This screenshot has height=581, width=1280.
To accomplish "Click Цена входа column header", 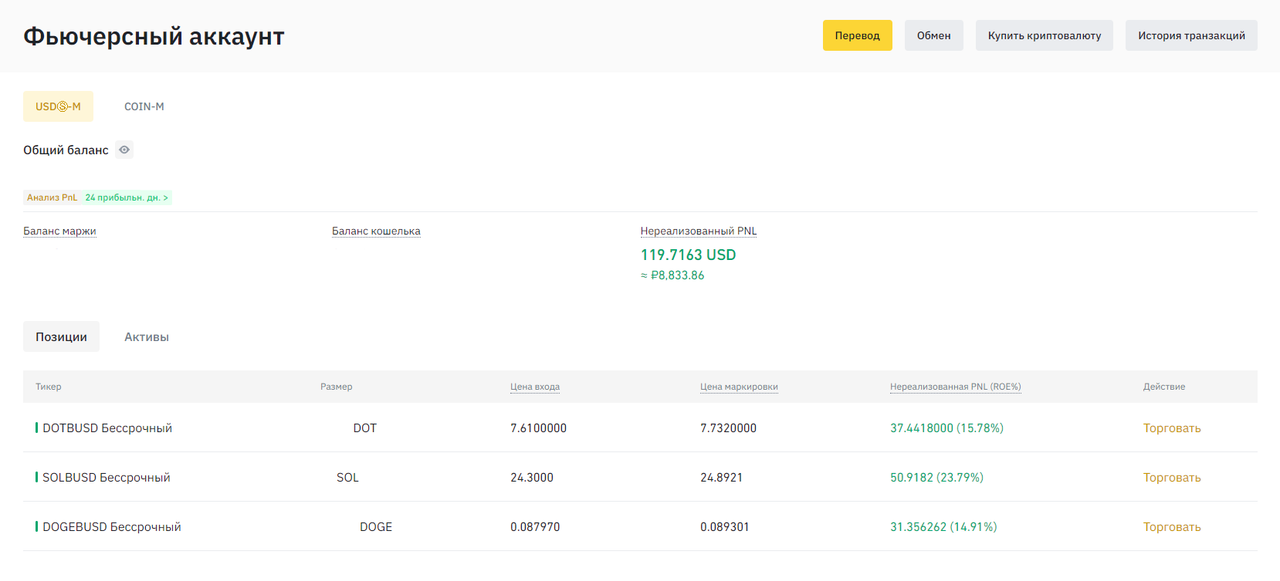I will pyautogui.click(x=535, y=387).
